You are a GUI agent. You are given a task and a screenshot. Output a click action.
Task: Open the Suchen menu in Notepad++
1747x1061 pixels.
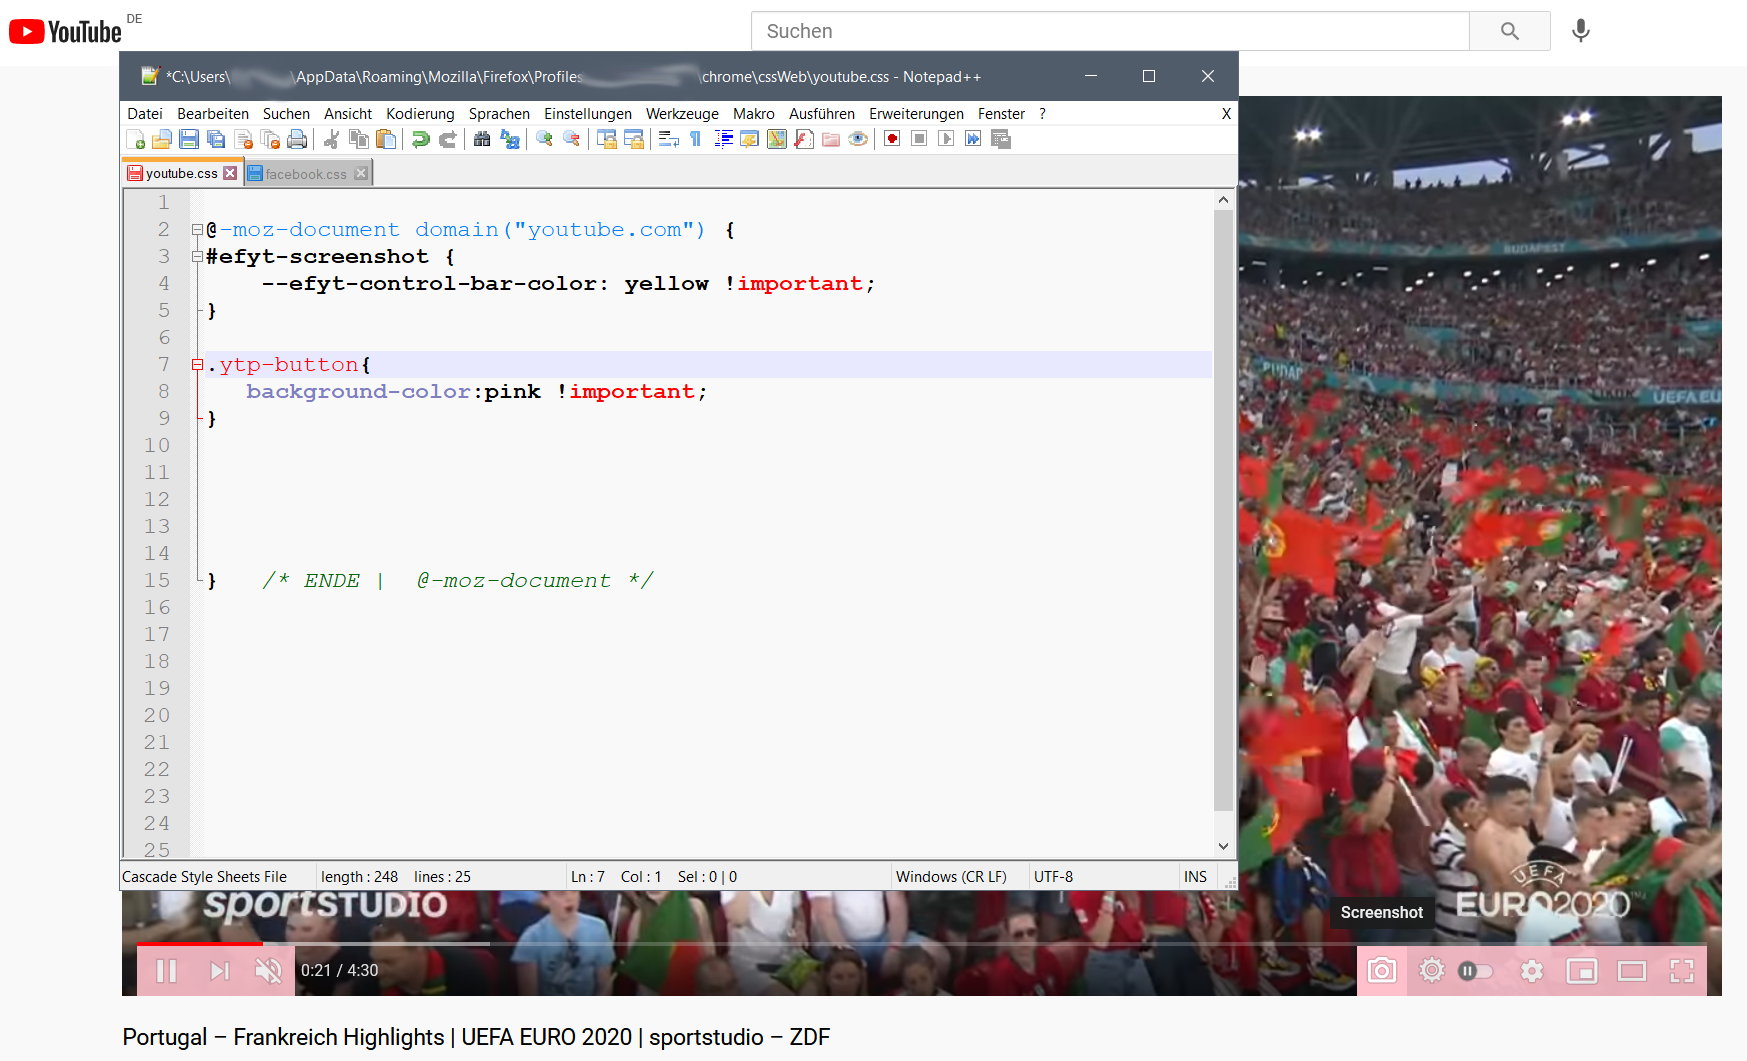tap(286, 114)
